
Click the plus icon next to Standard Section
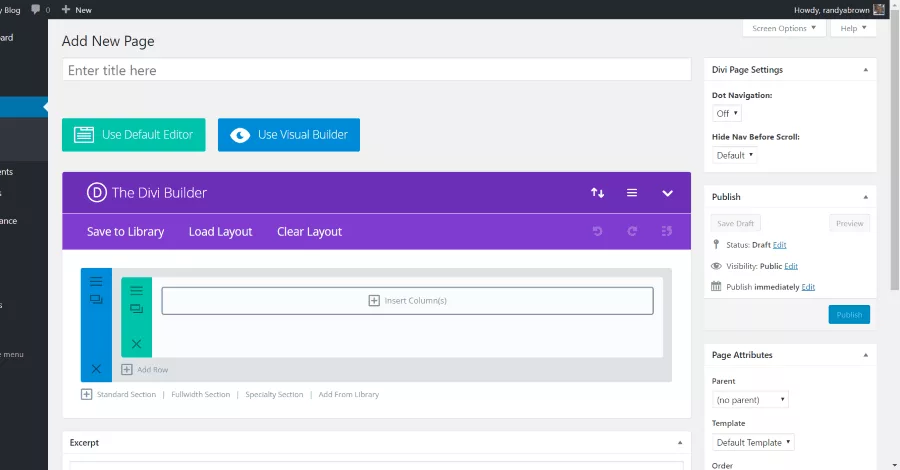(86, 394)
